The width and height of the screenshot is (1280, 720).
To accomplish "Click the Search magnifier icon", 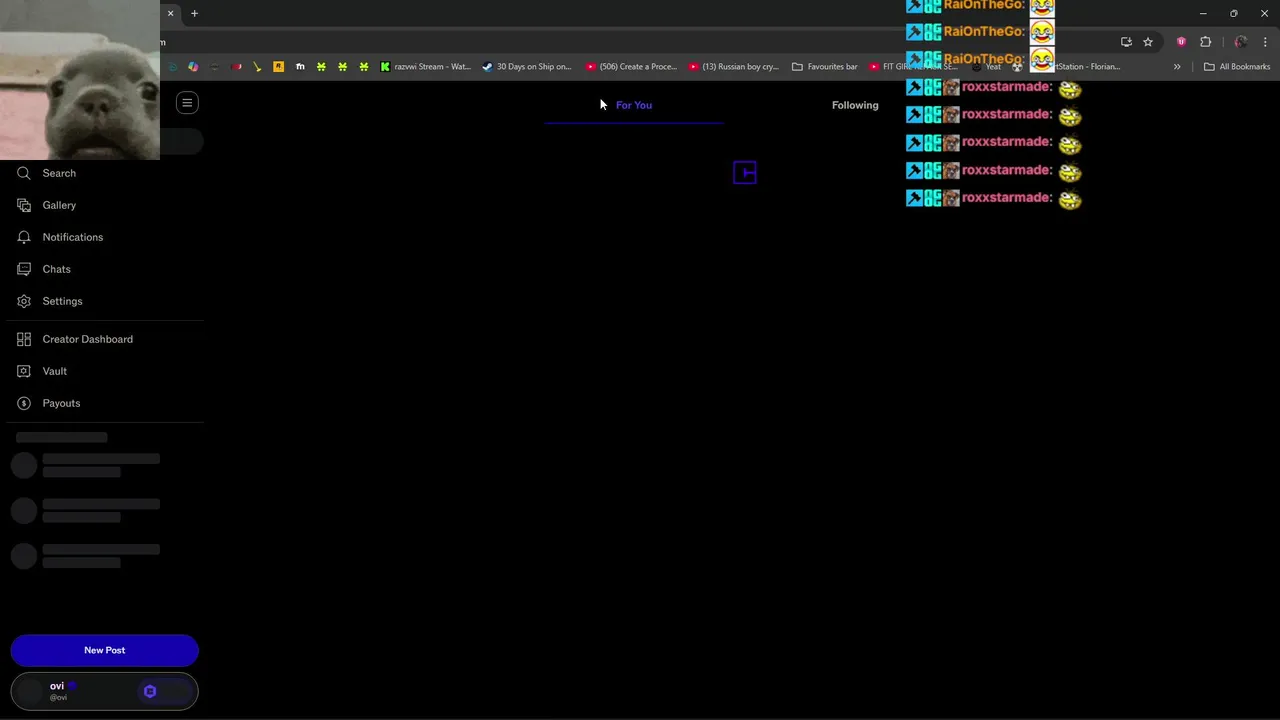I will [24, 173].
